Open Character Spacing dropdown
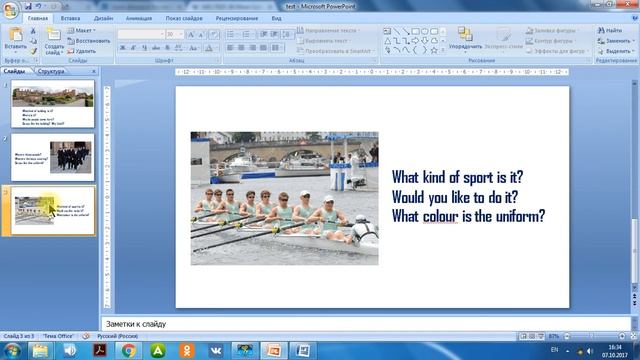Image resolution: width=640 pixels, height=360 pixels. tap(179, 48)
